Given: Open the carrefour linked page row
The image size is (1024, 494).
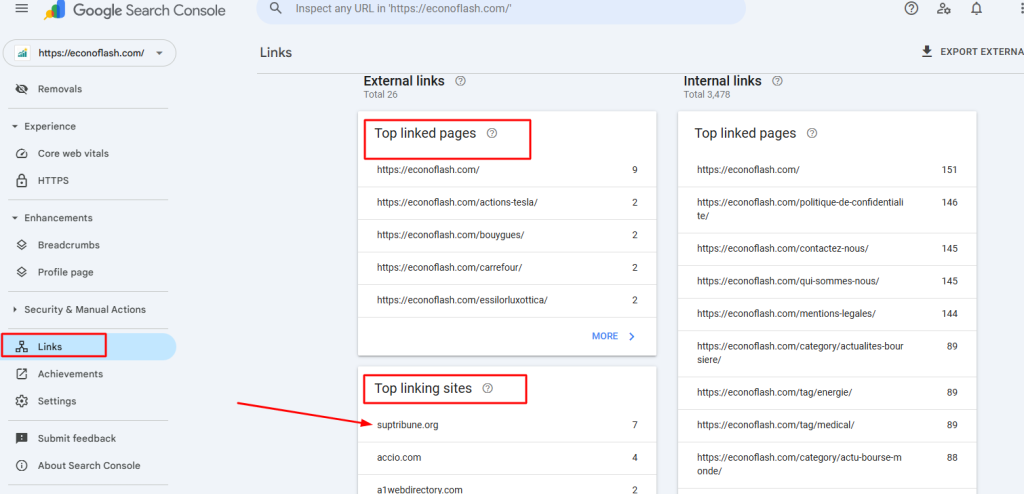Looking at the screenshot, I should tap(507, 268).
